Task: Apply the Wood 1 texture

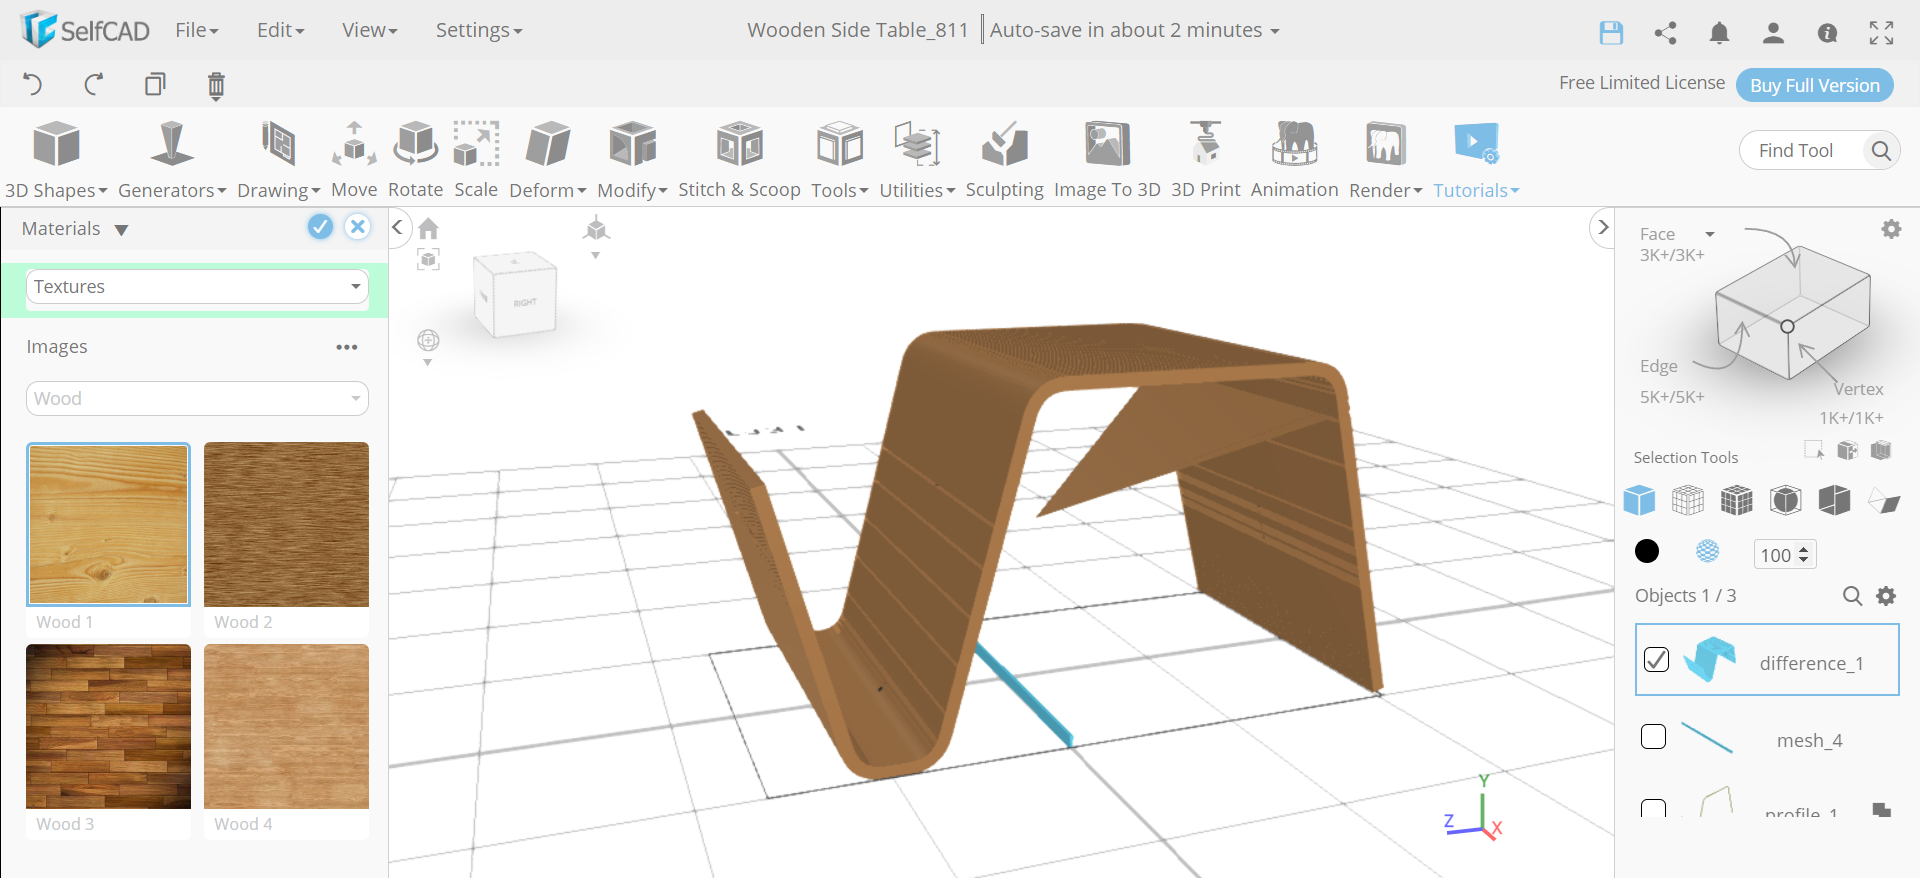Action: click(109, 524)
